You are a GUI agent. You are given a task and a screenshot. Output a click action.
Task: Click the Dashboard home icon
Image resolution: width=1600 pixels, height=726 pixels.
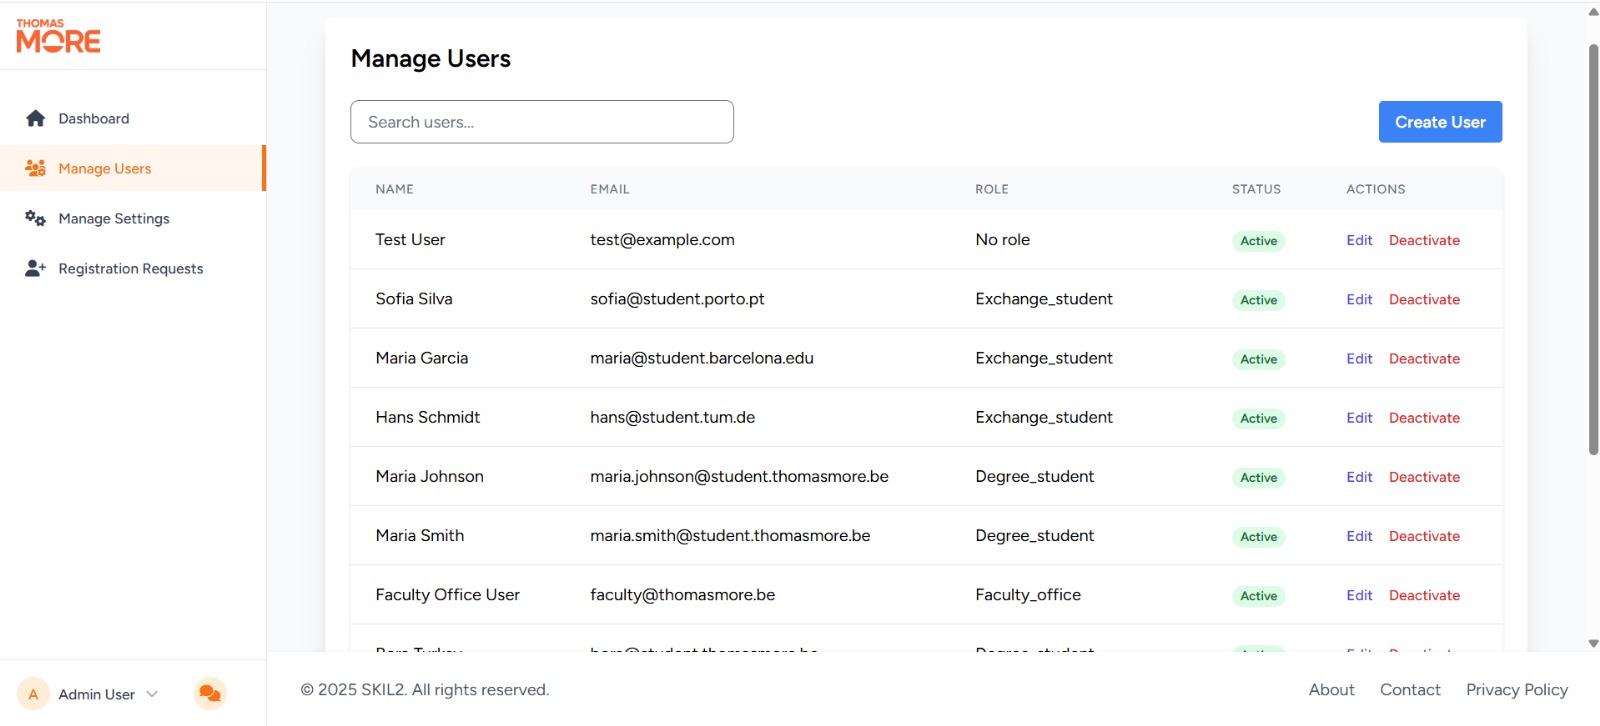pyautogui.click(x=36, y=118)
